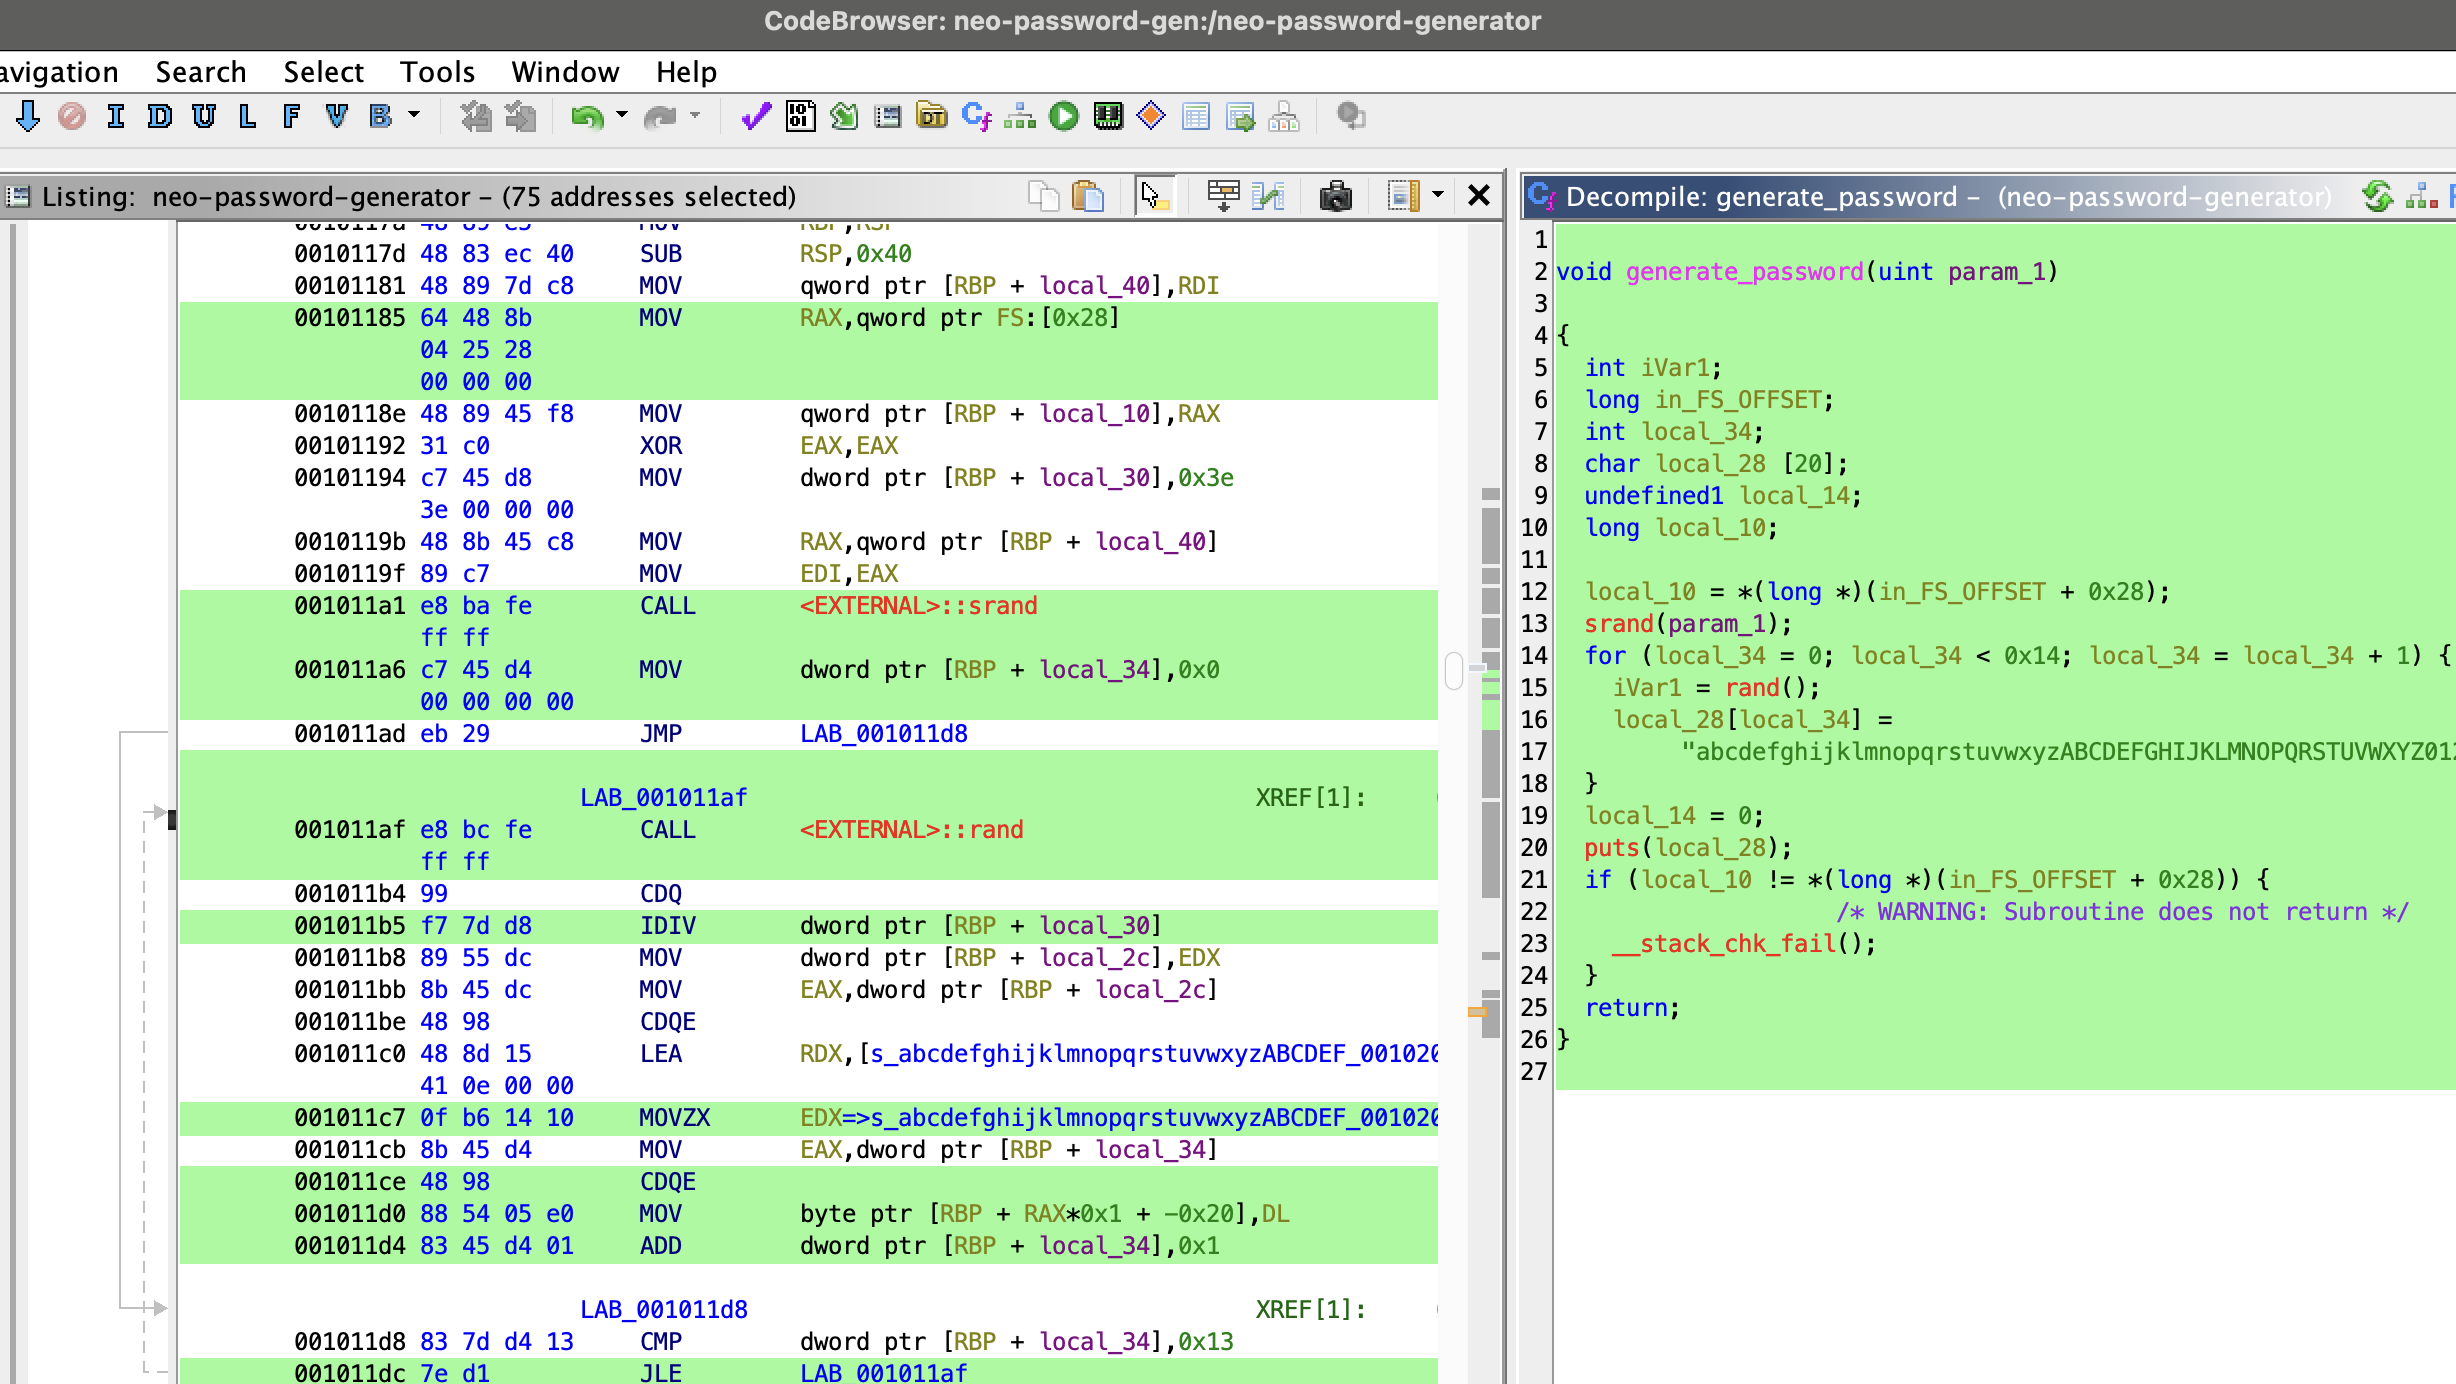Redo the last action in the toolbar
Viewport: 2456px width, 1384px height.
pyautogui.click(x=660, y=116)
